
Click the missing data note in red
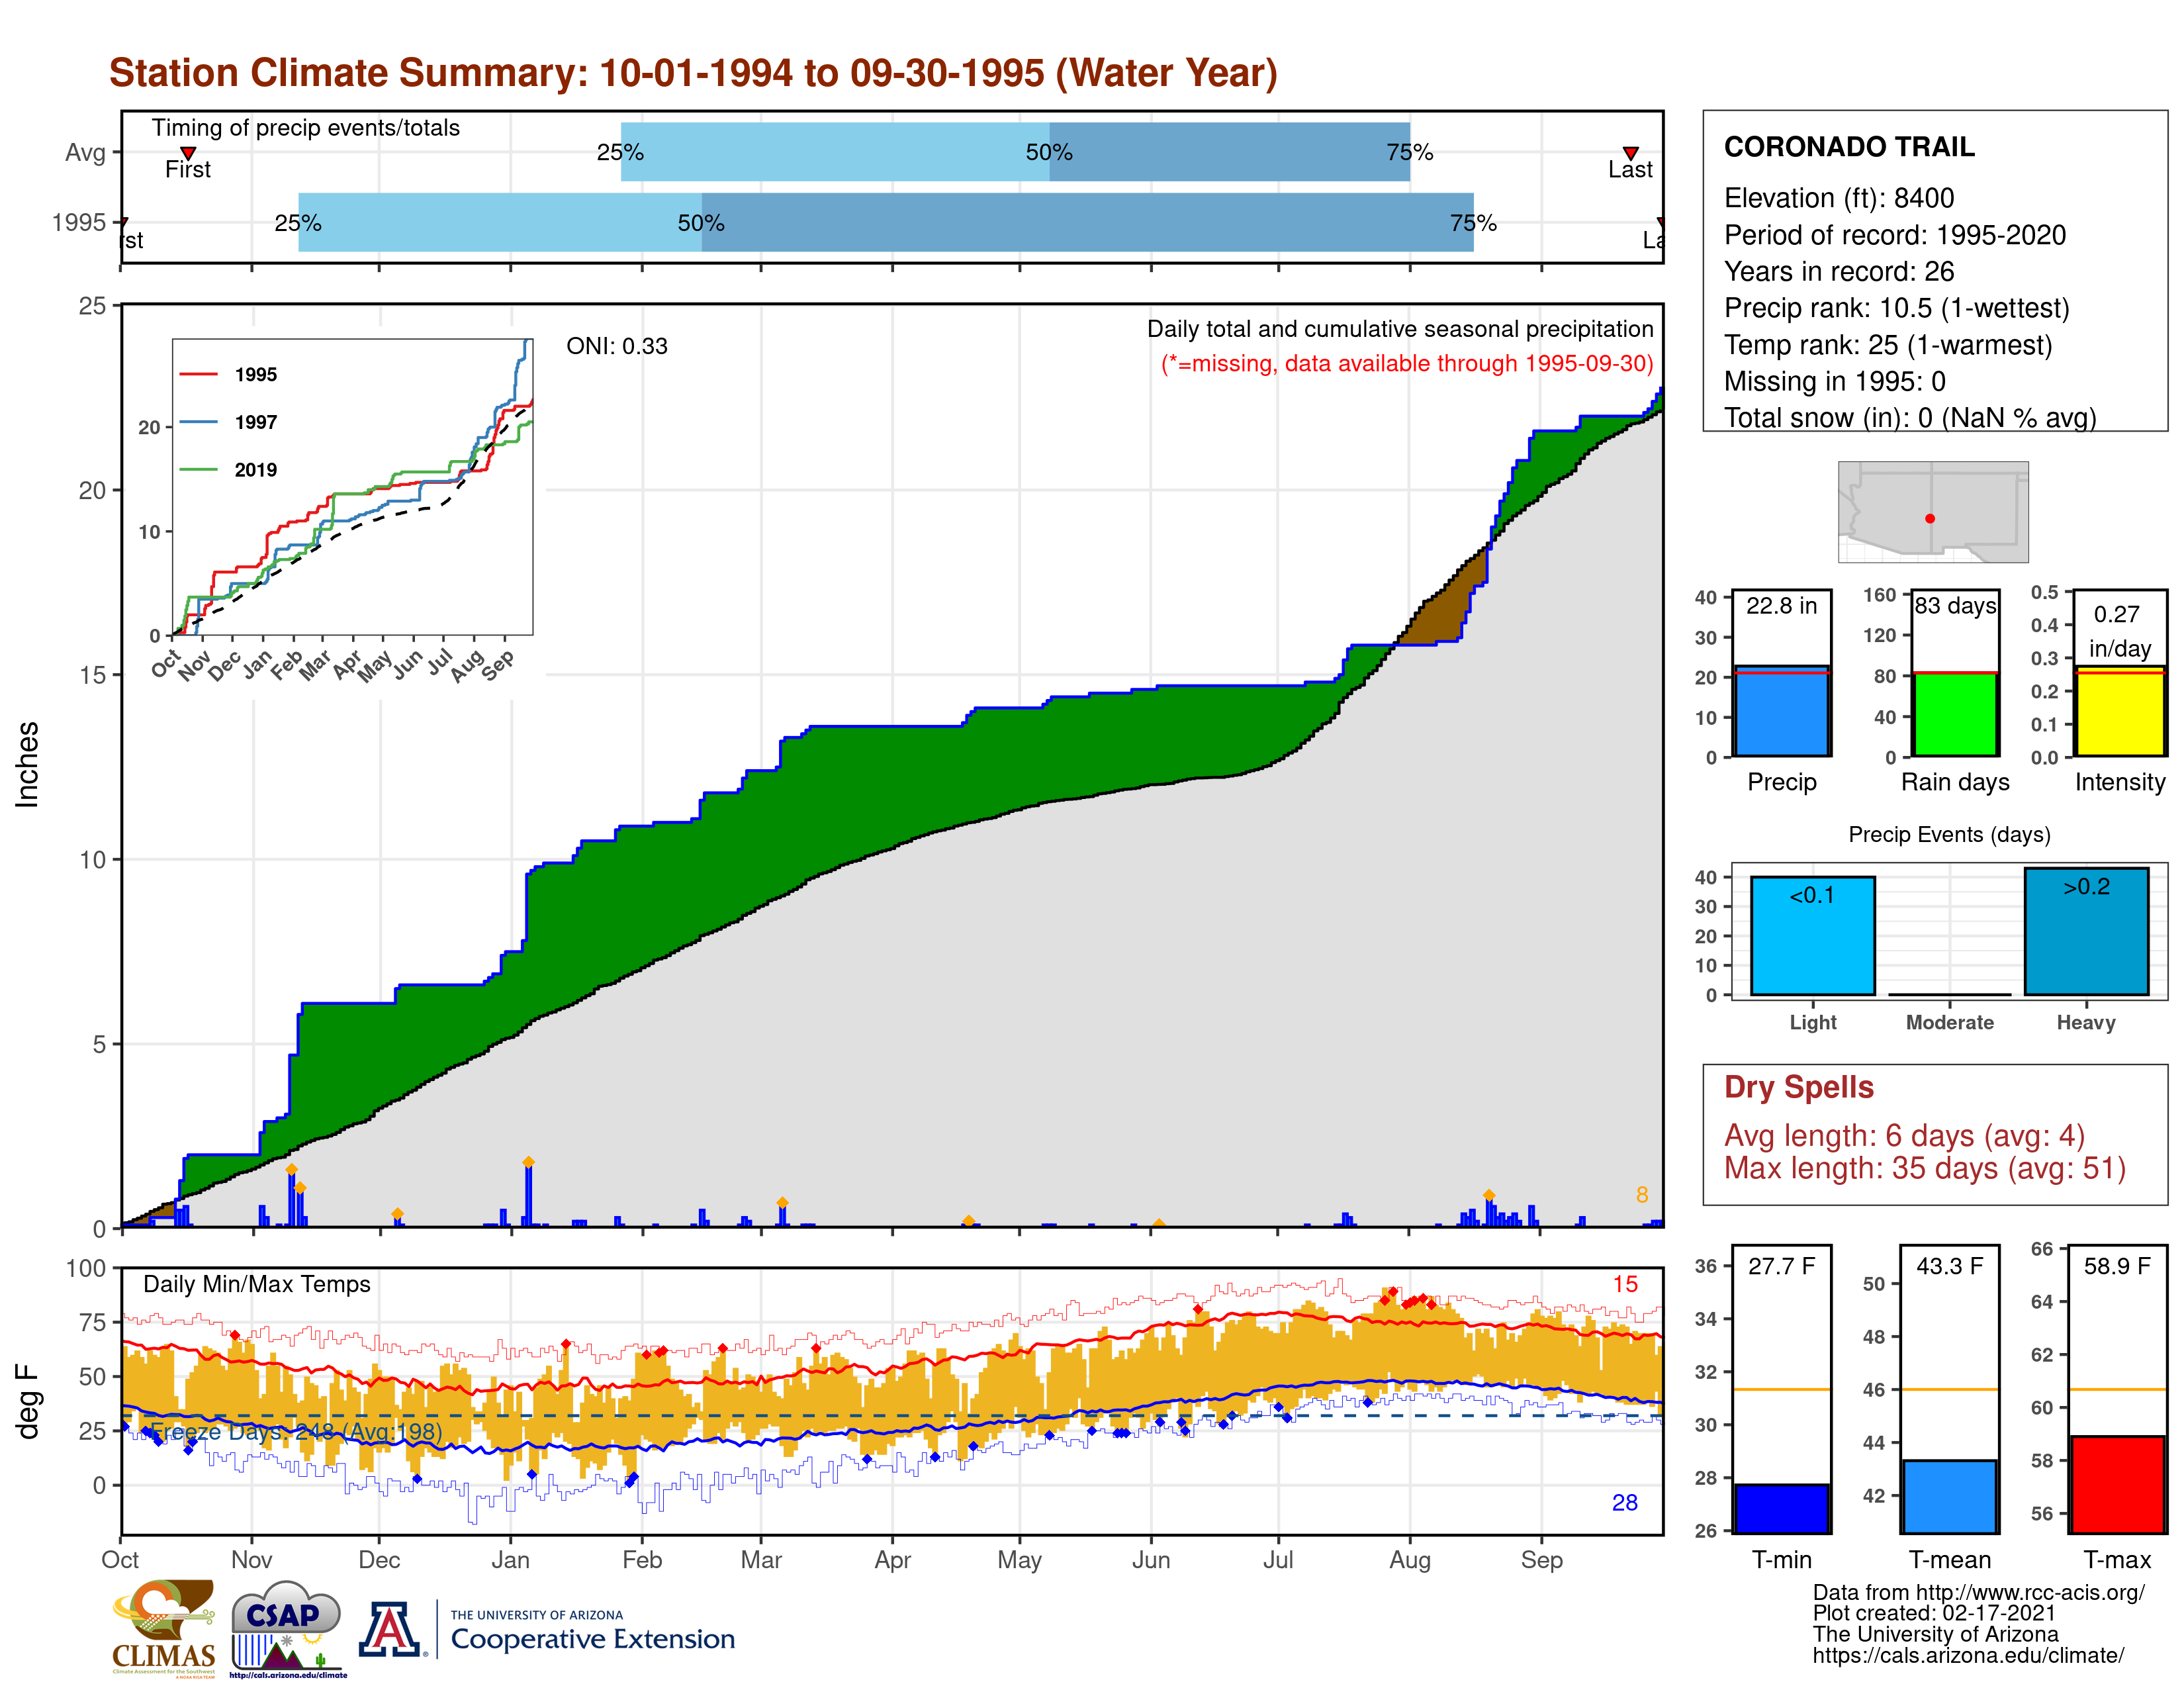click(1407, 363)
